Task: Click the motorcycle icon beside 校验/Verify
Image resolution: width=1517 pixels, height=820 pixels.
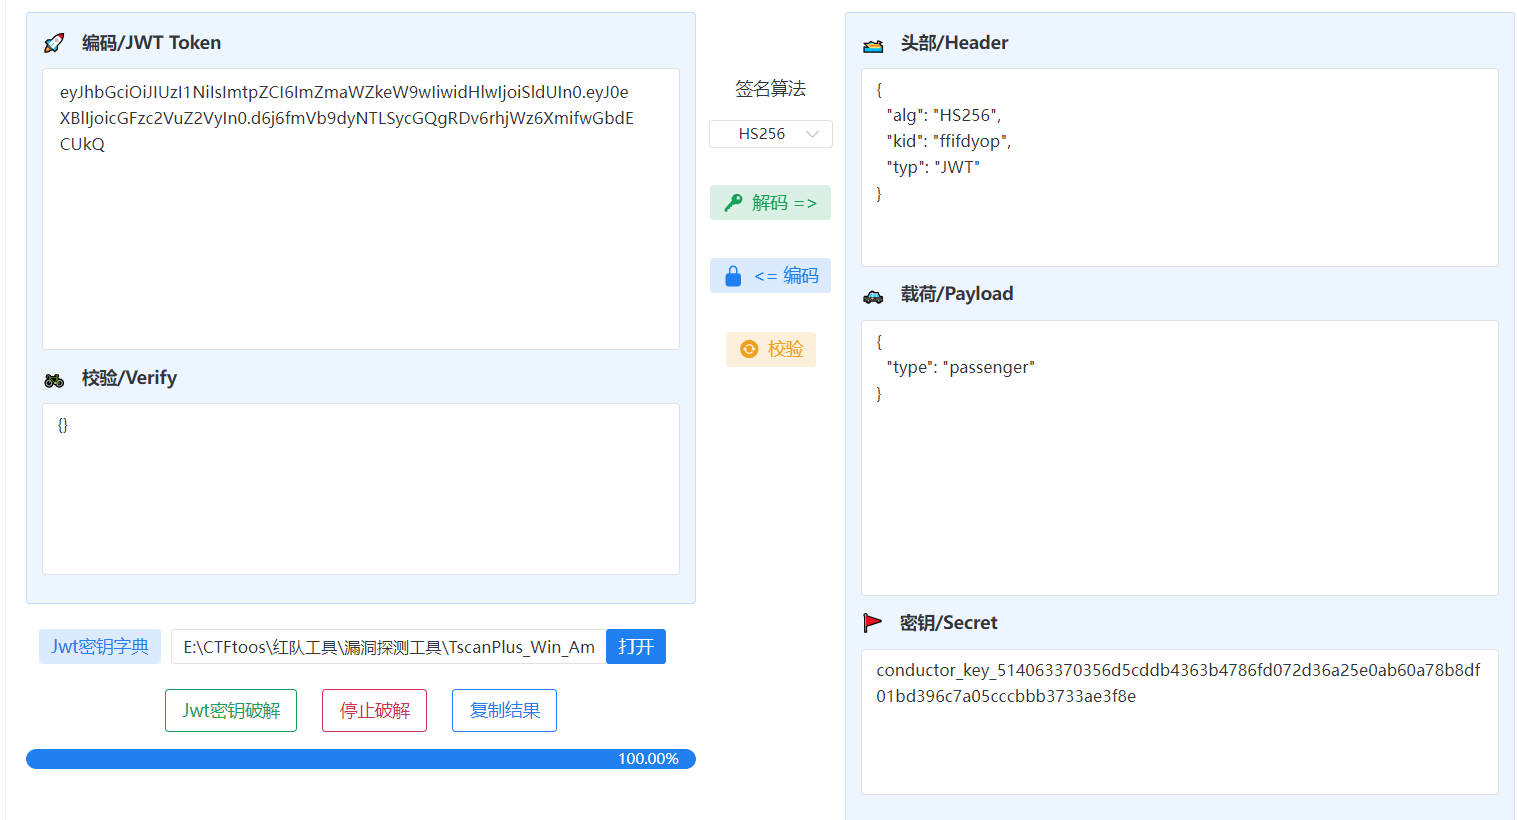Action: coord(54,380)
